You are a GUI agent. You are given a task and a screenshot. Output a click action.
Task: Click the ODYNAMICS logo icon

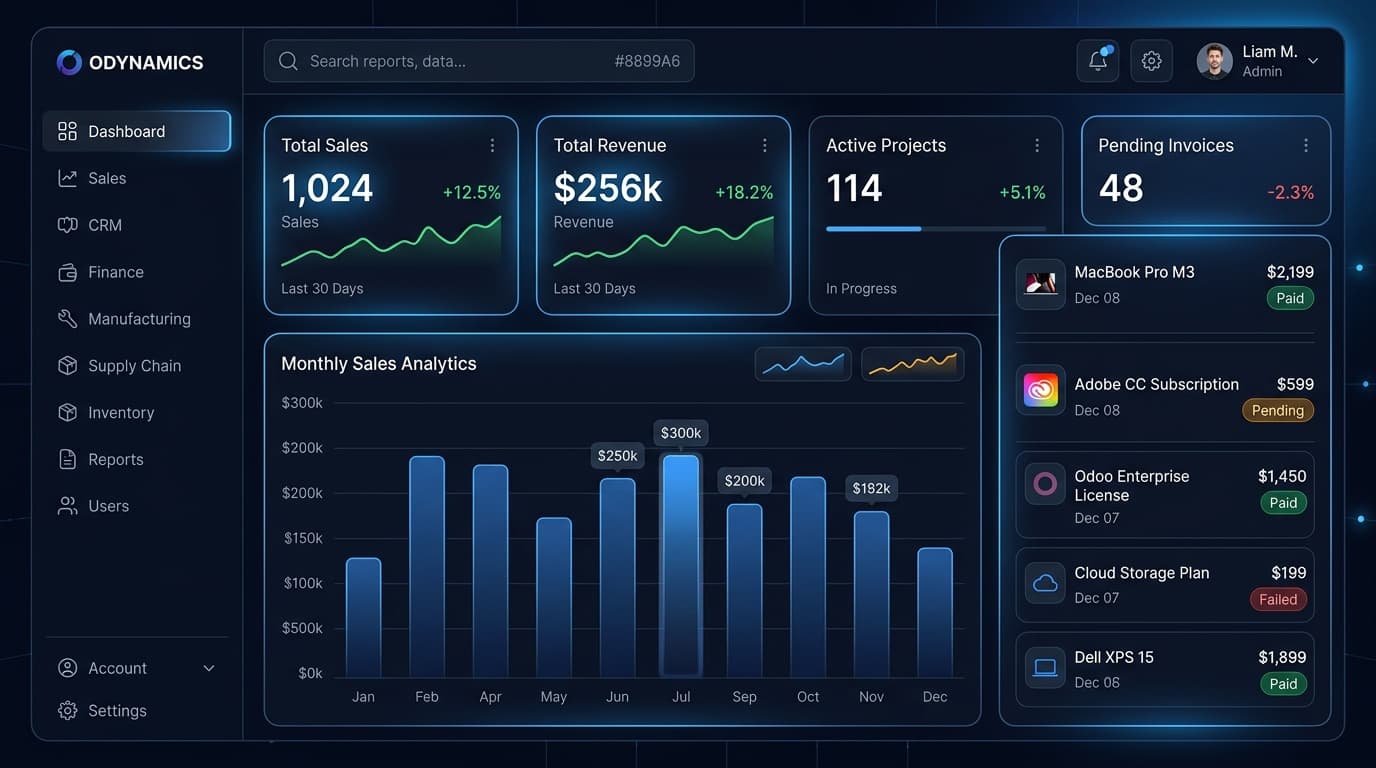69,62
